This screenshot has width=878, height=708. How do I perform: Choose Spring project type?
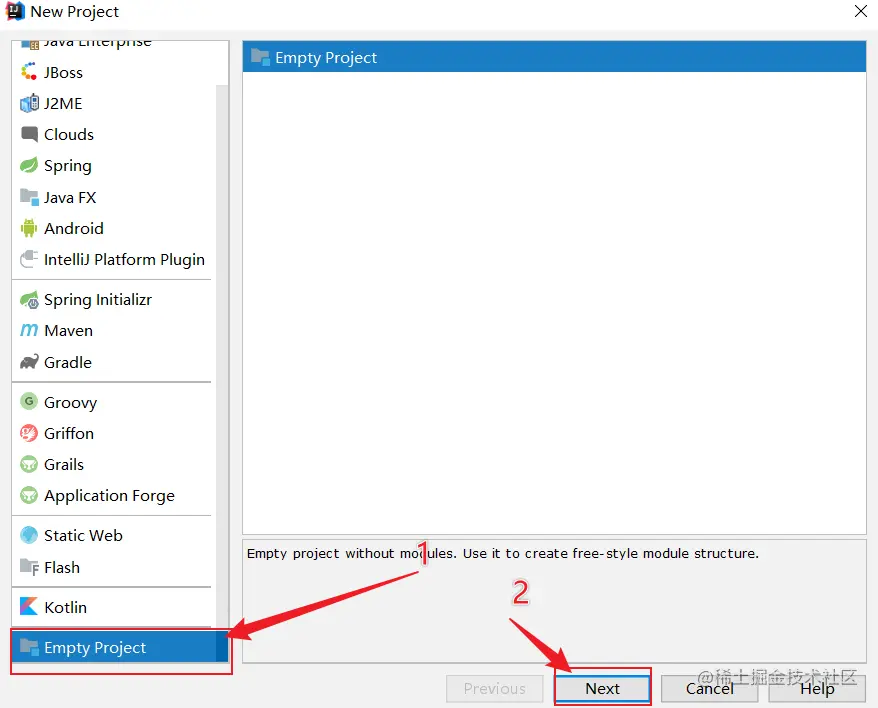(x=114, y=166)
